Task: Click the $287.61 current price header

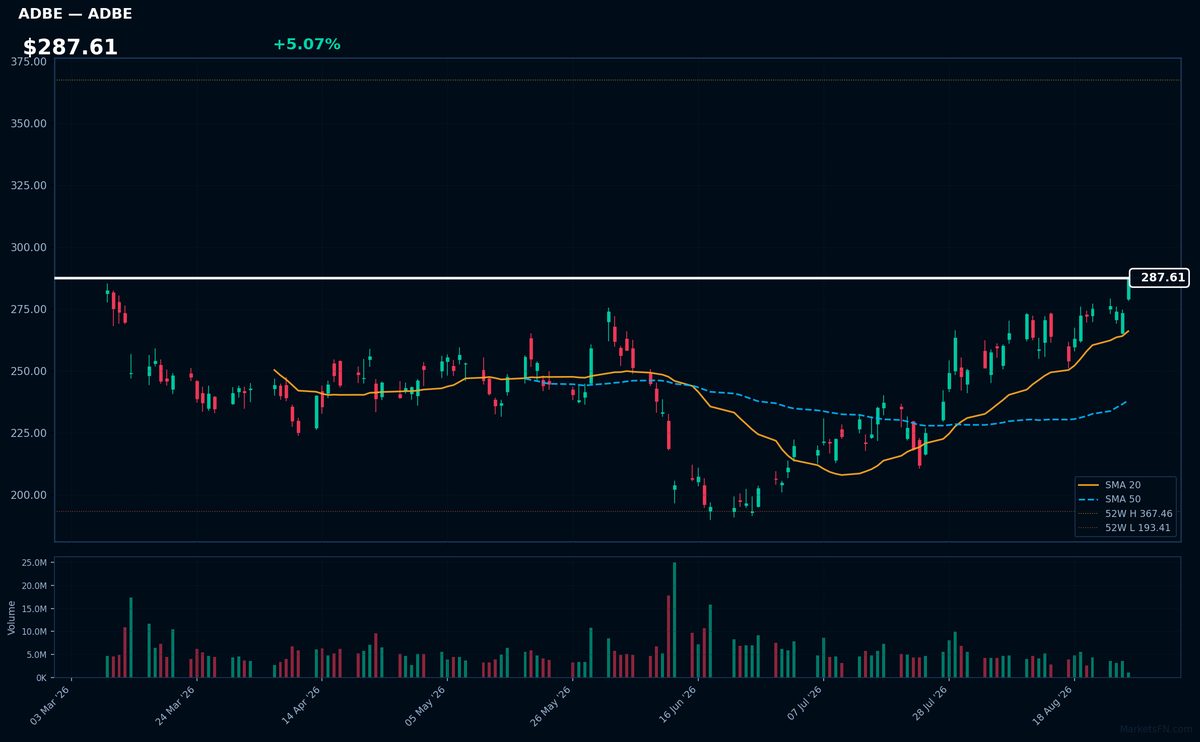Action: tap(70, 47)
